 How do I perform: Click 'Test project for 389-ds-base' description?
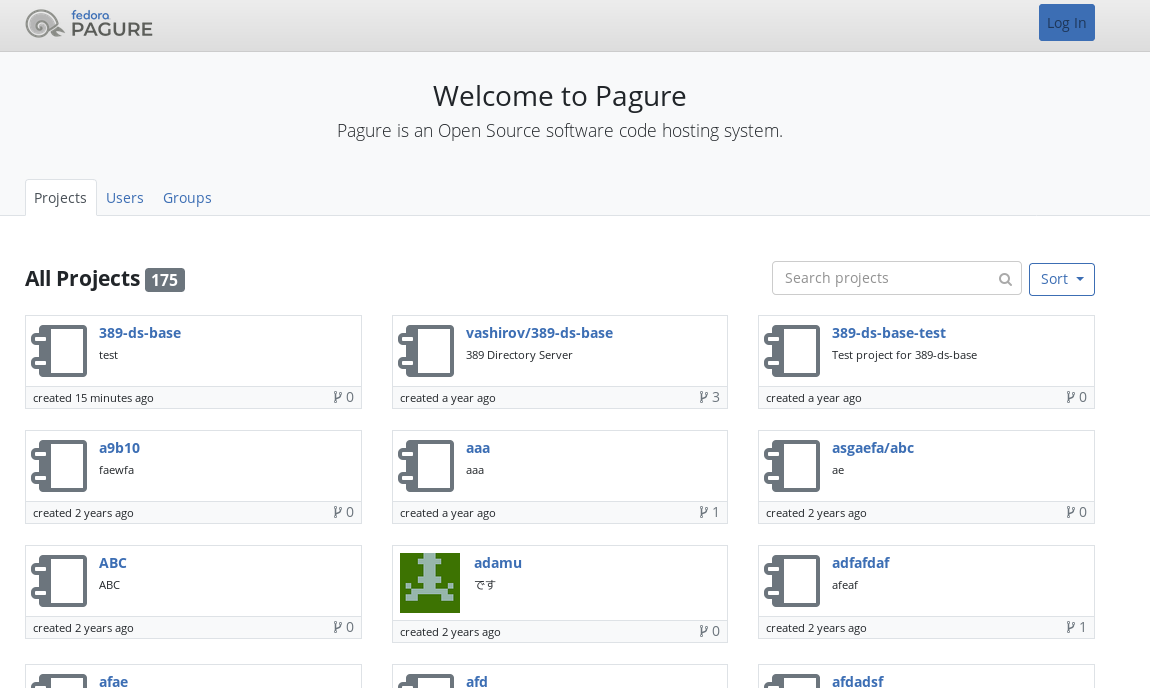[904, 355]
